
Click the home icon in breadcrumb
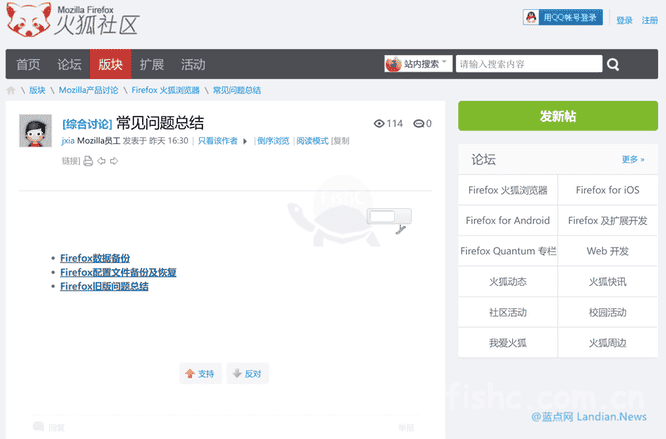(11, 90)
